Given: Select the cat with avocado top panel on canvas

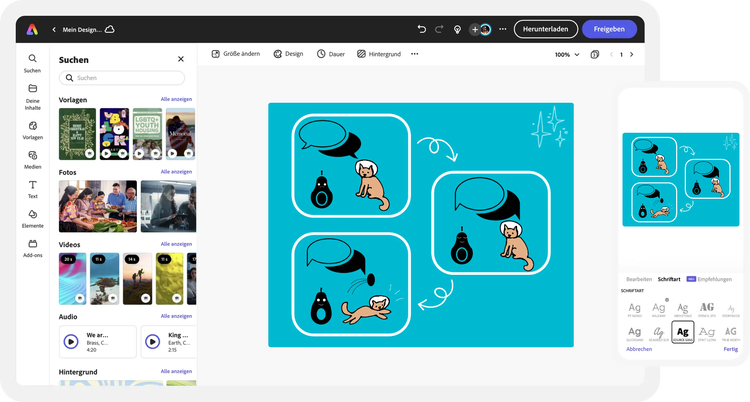Looking at the screenshot, I should tap(351, 166).
